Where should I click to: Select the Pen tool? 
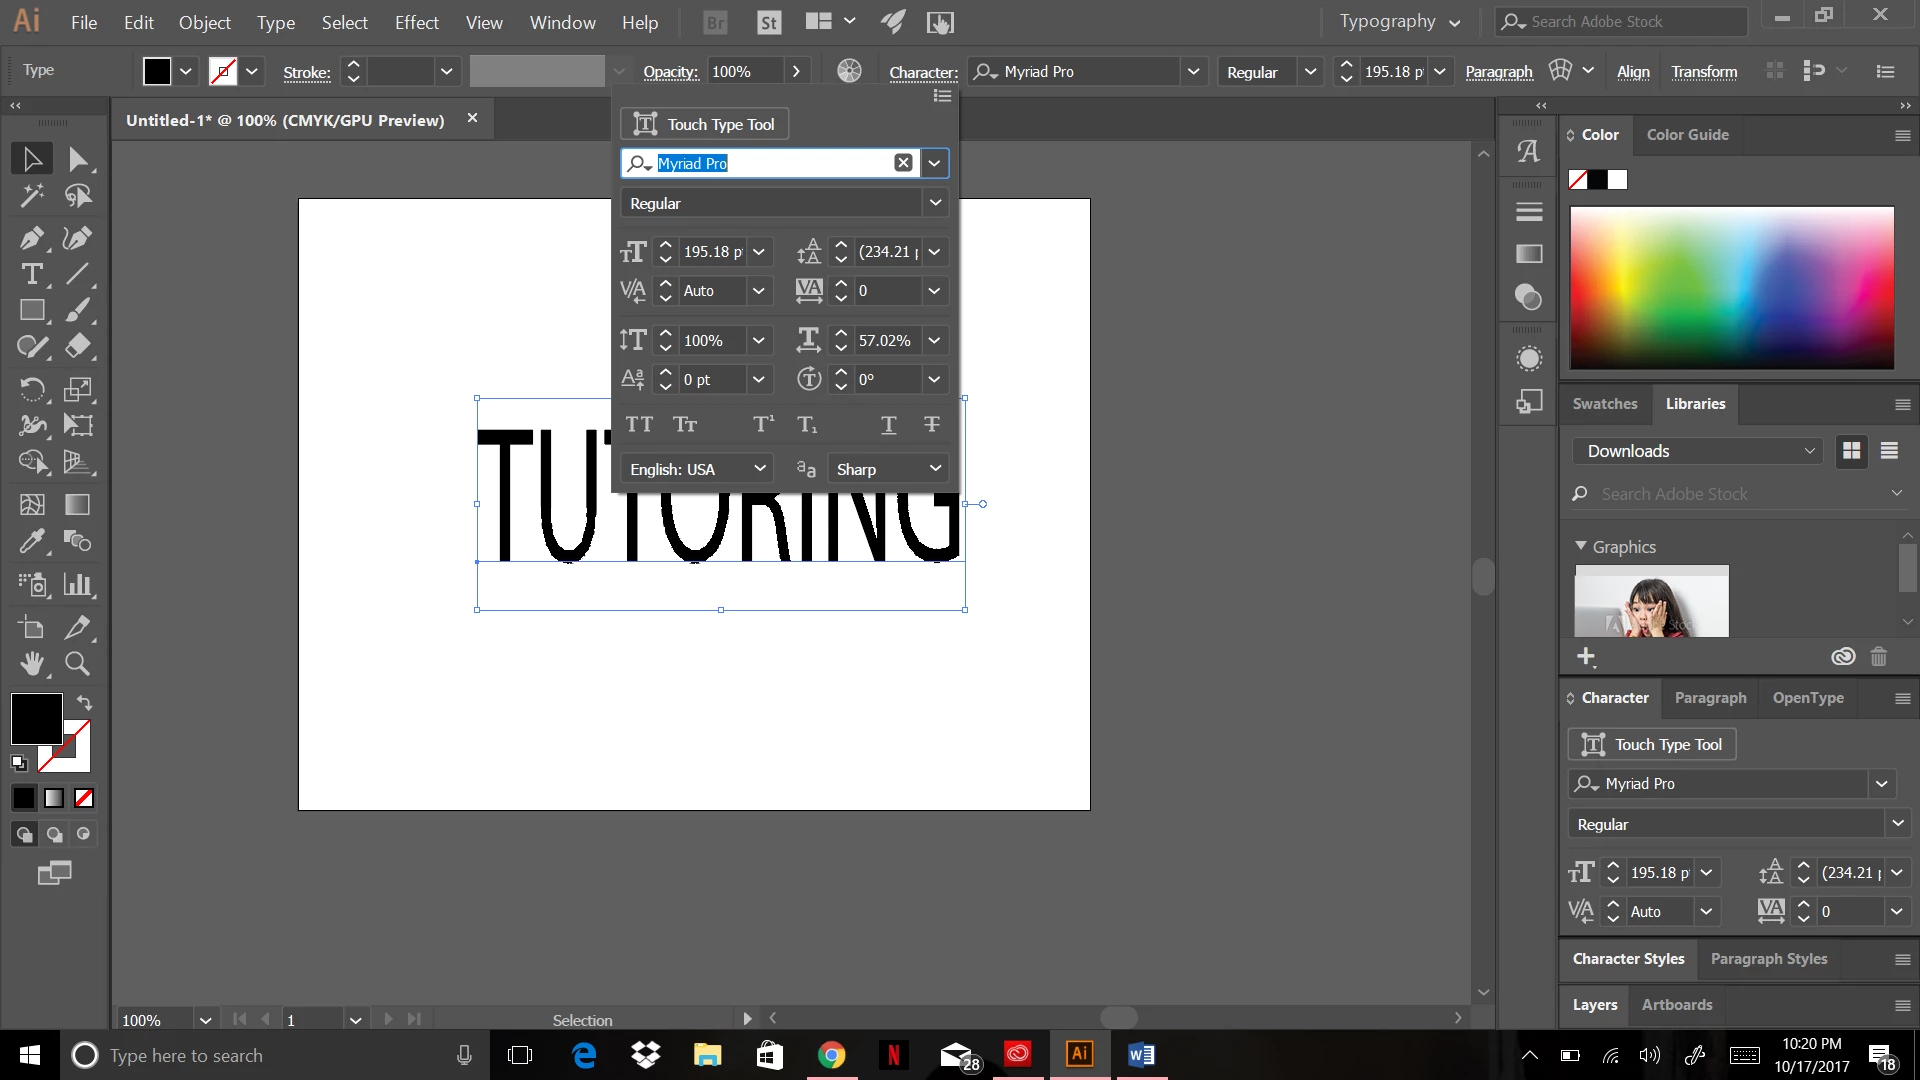coord(31,238)
